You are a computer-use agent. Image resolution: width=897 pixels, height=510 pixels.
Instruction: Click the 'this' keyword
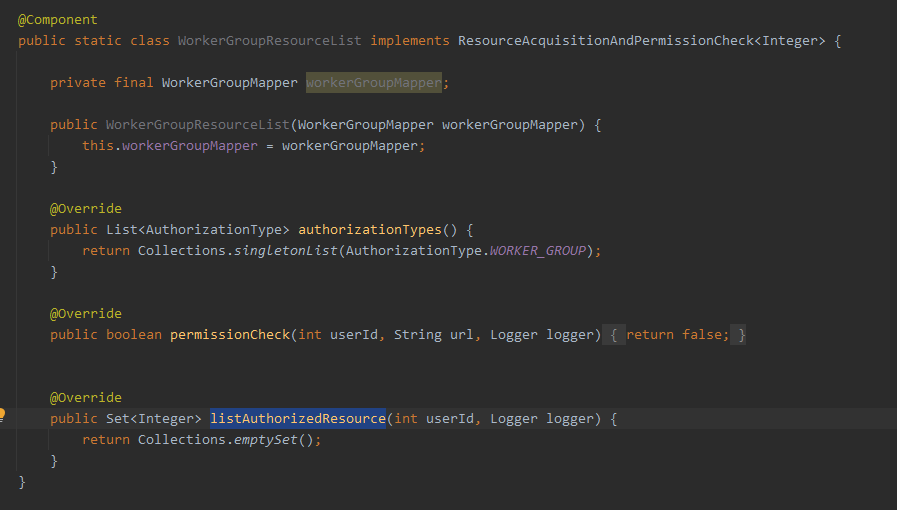(x=98, y=146)
